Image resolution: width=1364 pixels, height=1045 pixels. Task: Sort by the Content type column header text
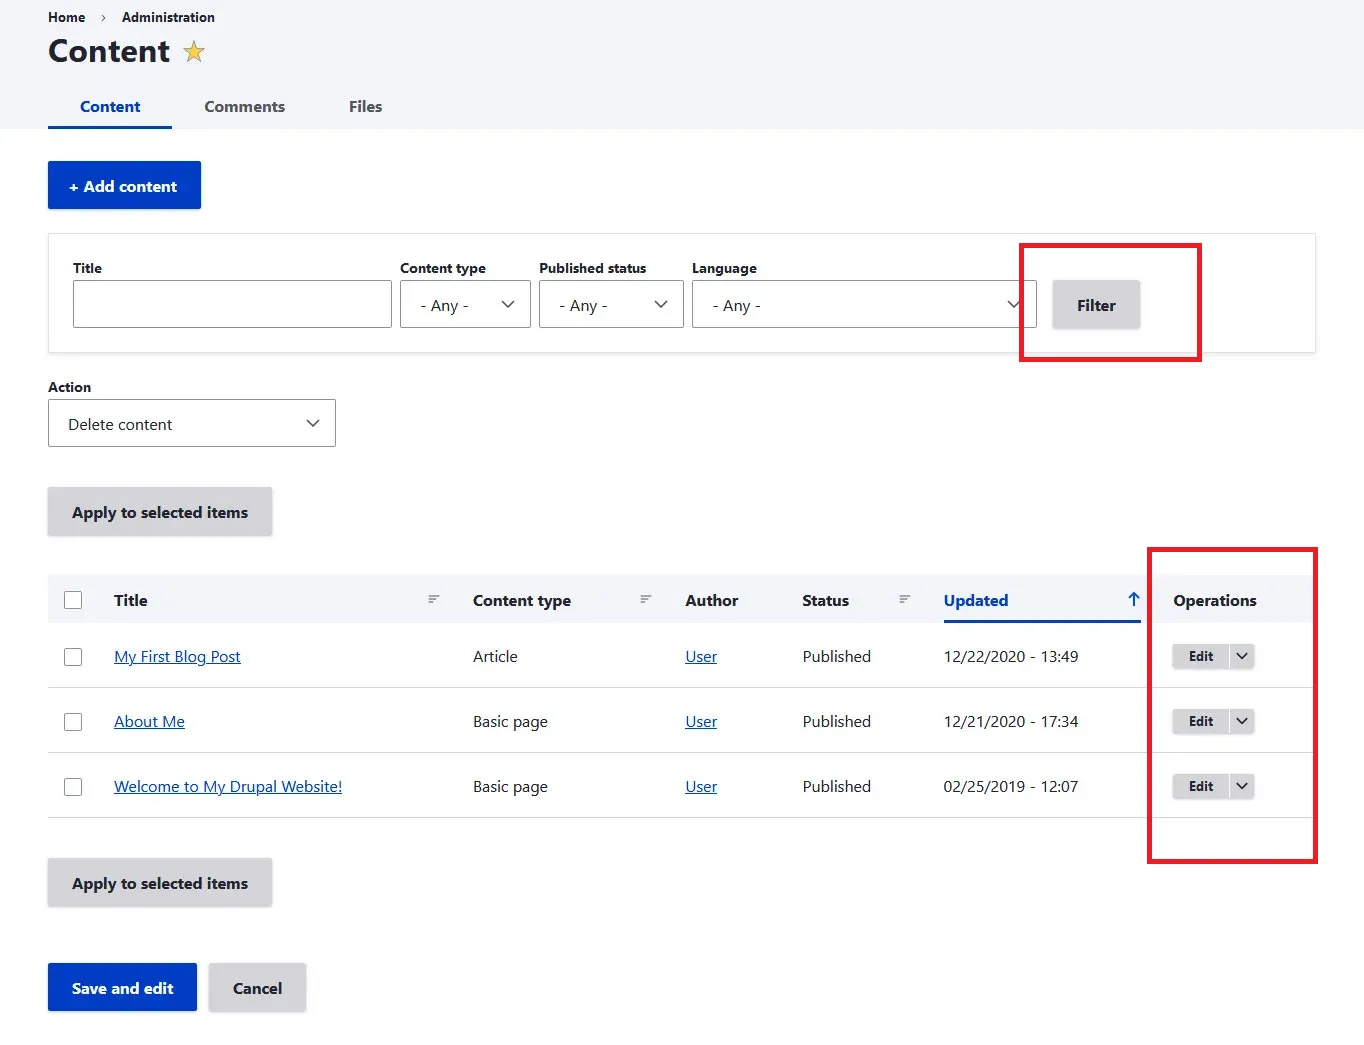pos(522,600)
